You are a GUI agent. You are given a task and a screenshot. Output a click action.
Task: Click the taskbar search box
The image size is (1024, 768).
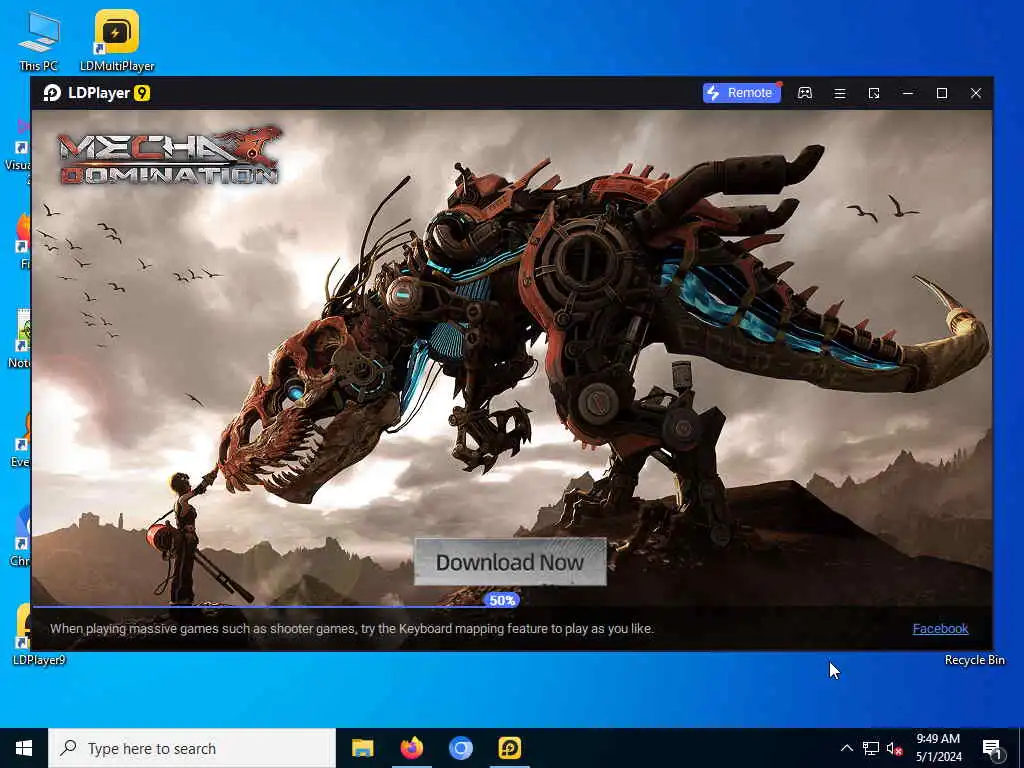(192, 748)
